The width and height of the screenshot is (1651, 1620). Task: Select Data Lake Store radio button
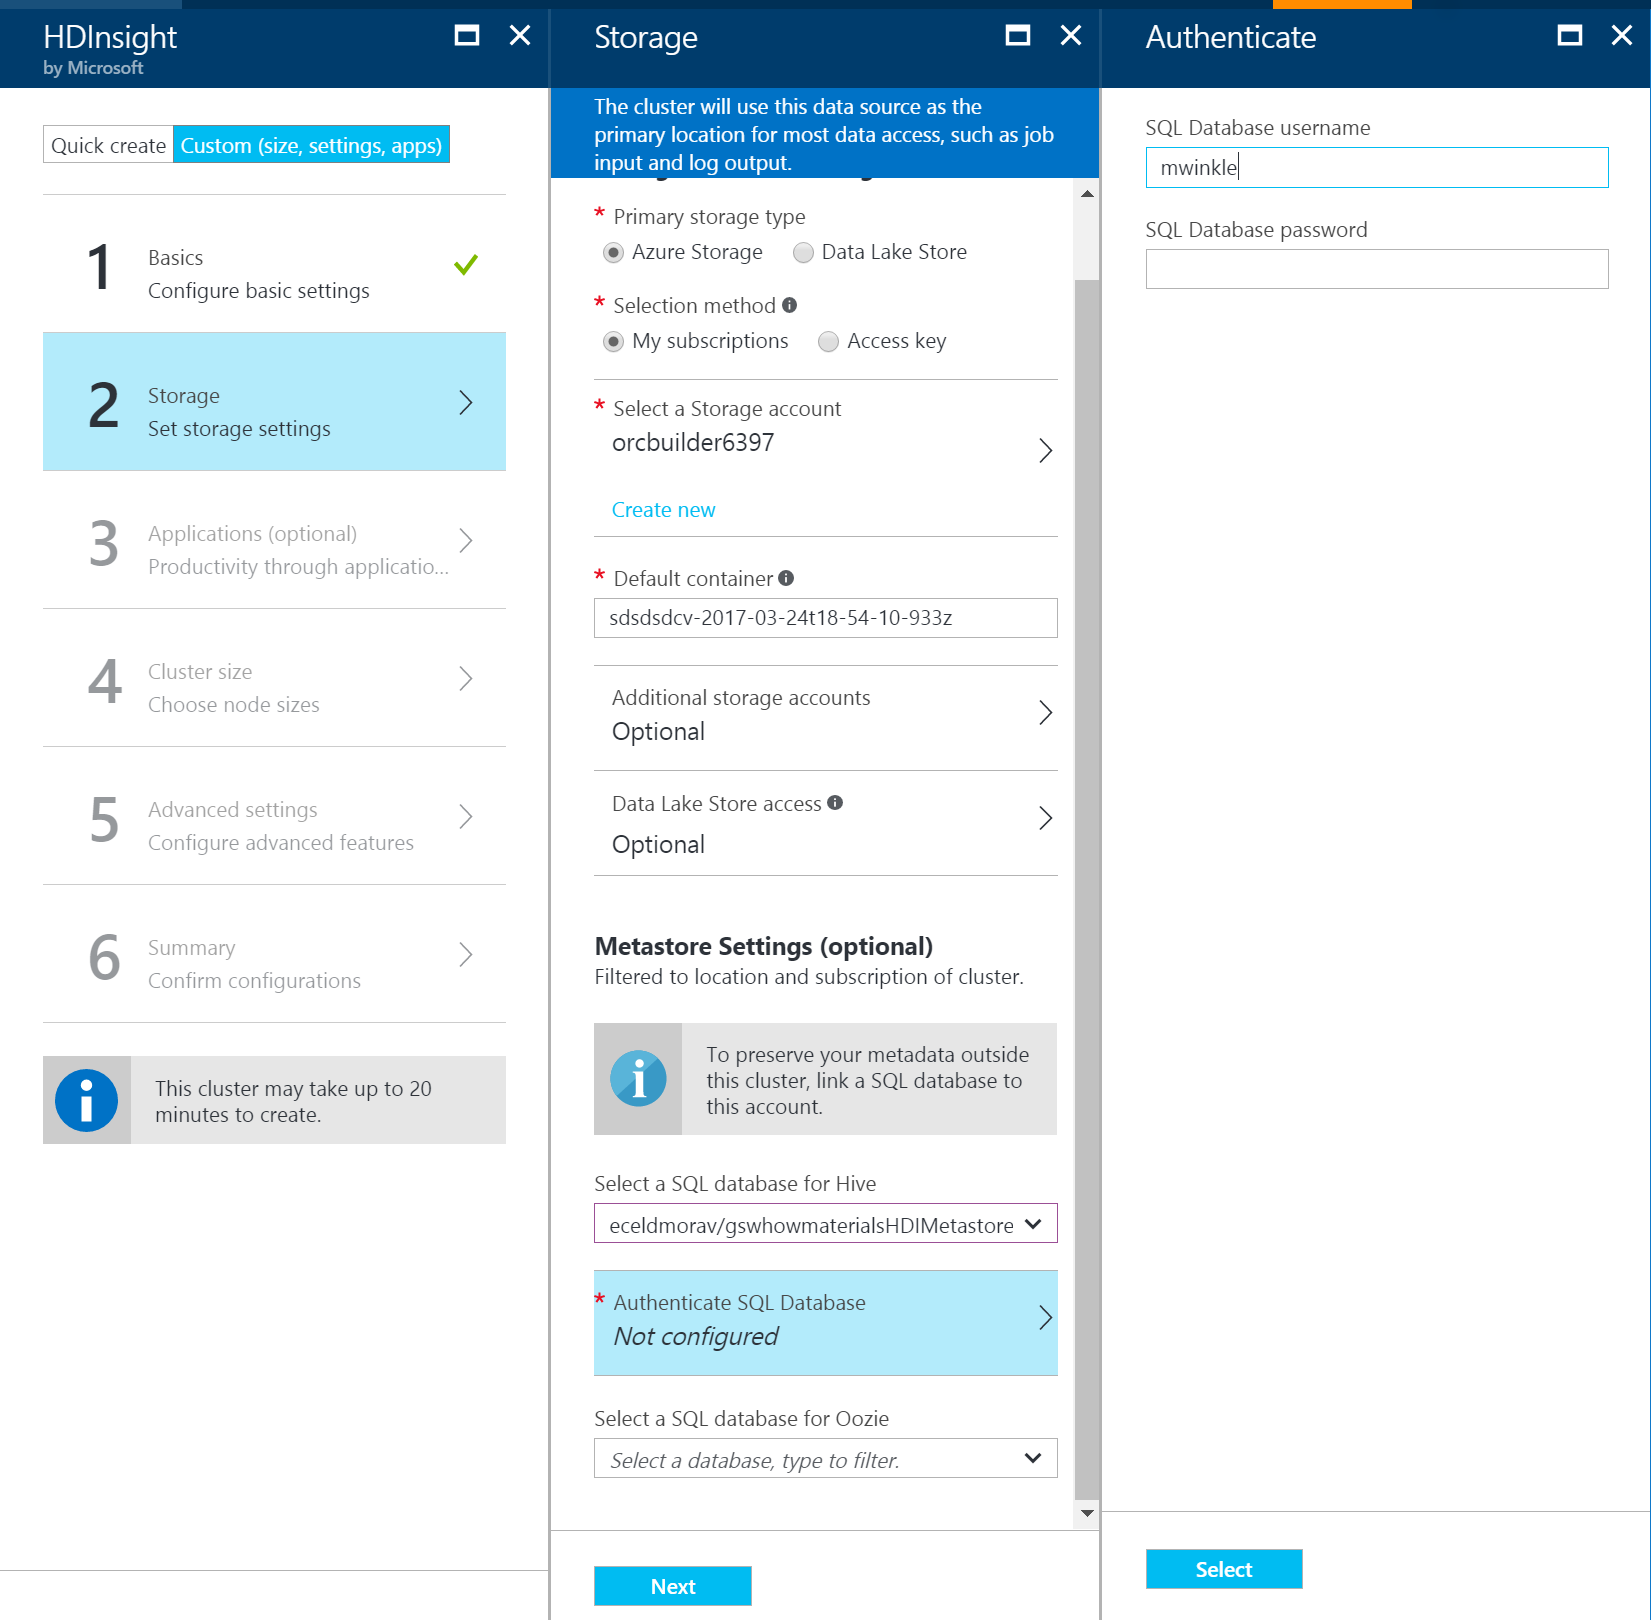tap(803, 253)
